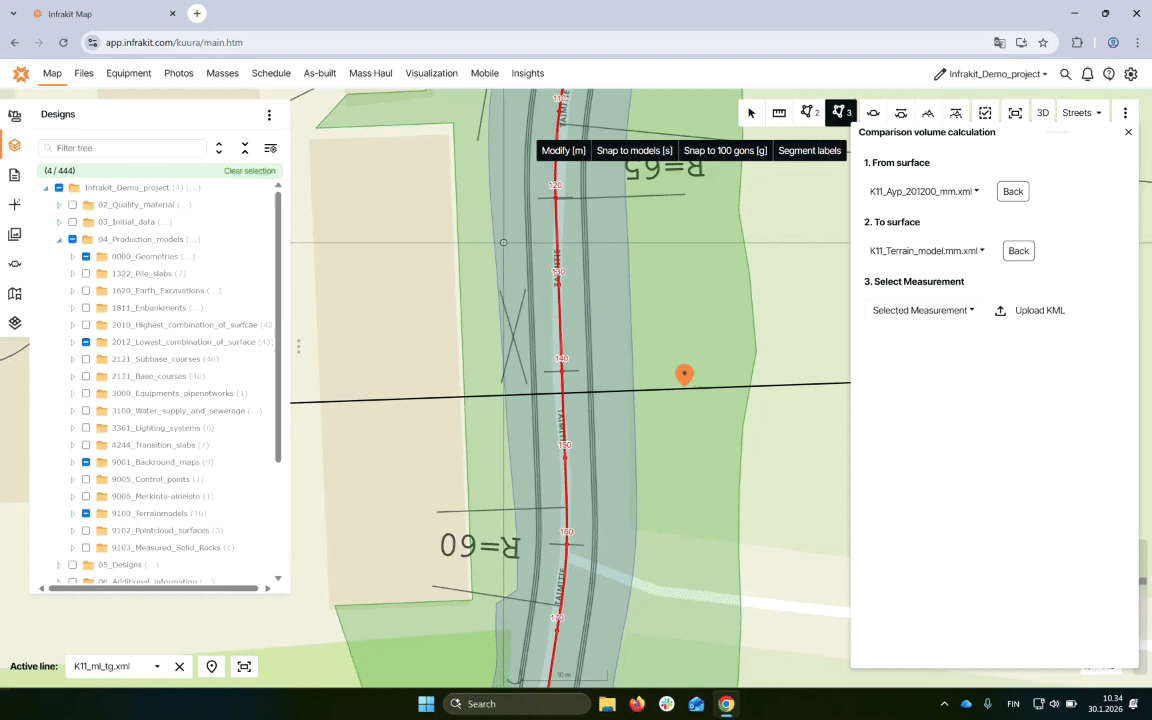Check the 1322_Pile_slabs folder checkbox
Screen dimensions: 1152x720
[x=86, y=273]
